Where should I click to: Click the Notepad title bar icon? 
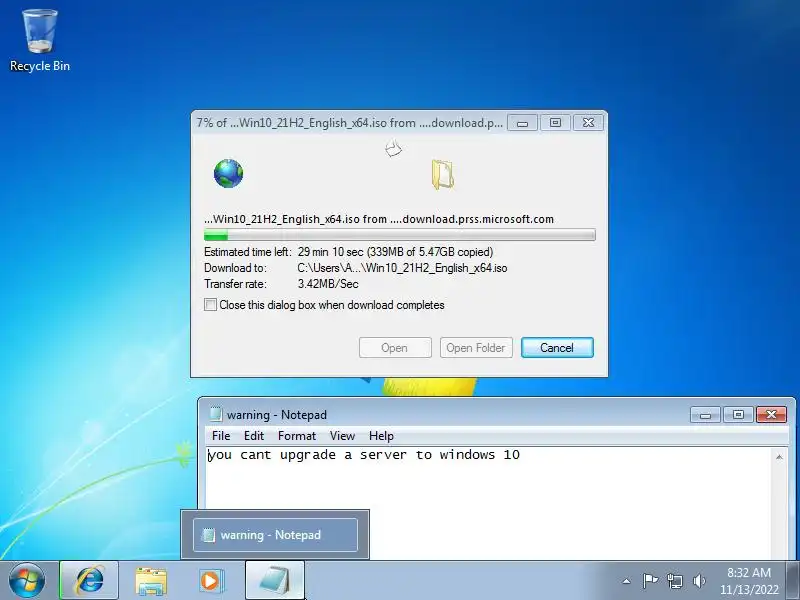(215, 414)
